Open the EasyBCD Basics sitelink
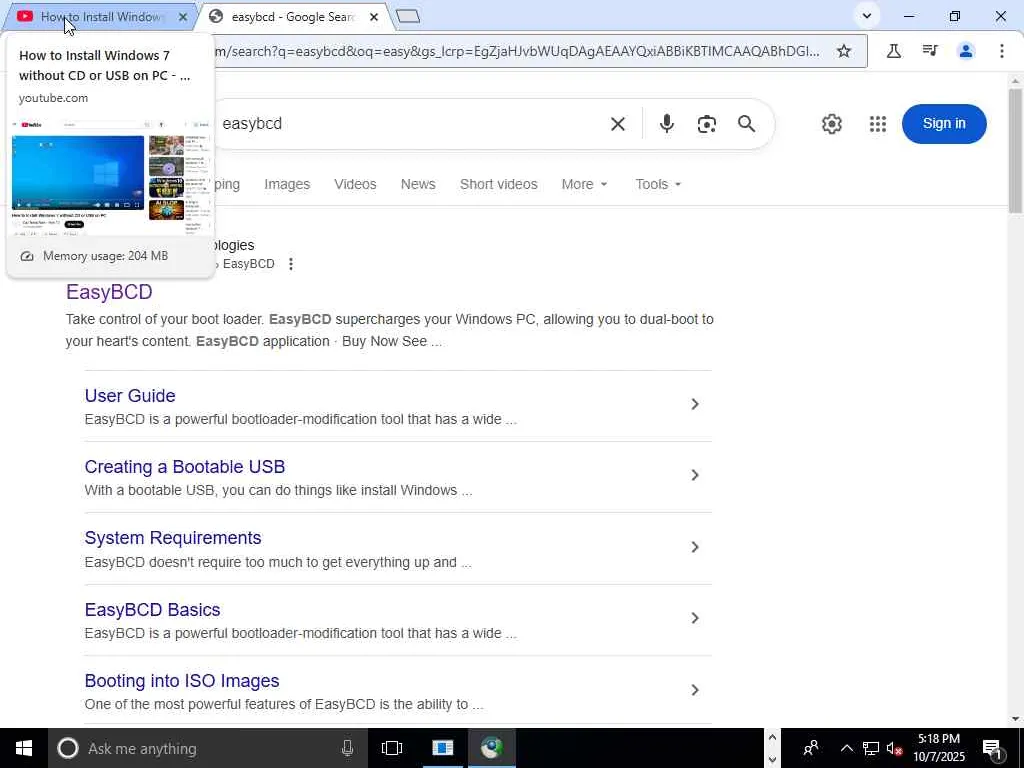This screenshot has height=768, width=1024. 152,610
